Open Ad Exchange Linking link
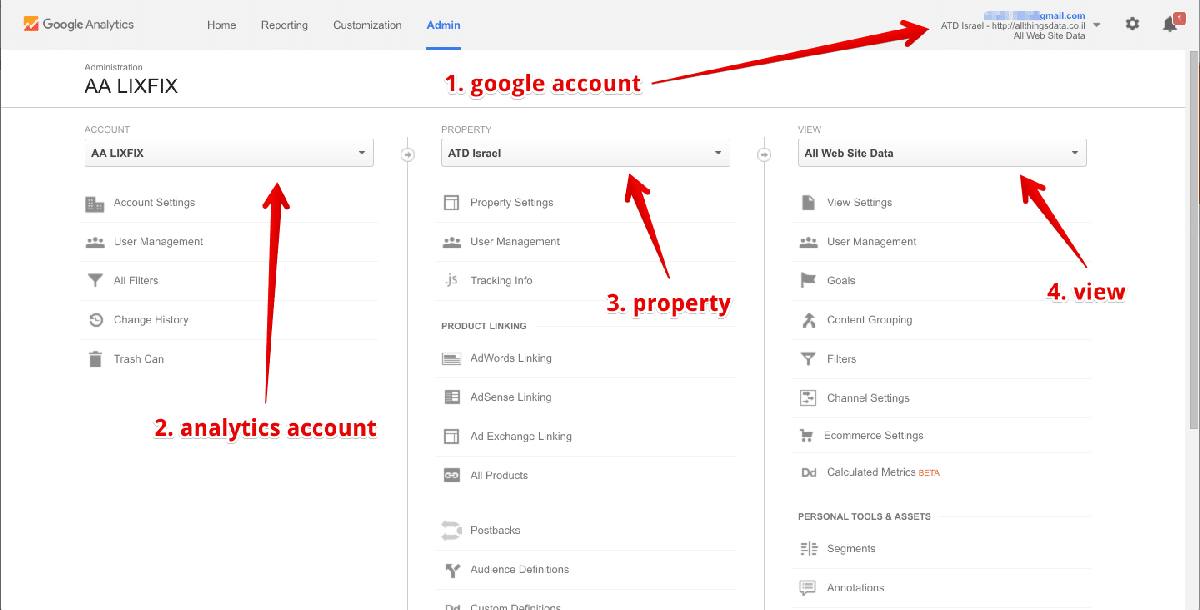 pyautogui.click(x=521, y=436)
